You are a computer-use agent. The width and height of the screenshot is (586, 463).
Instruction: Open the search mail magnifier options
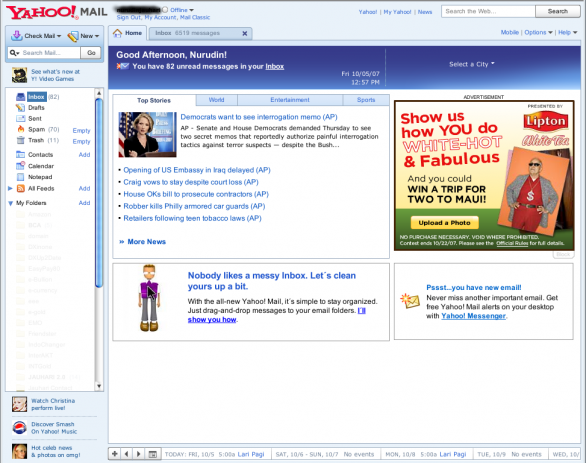(15, 53)
